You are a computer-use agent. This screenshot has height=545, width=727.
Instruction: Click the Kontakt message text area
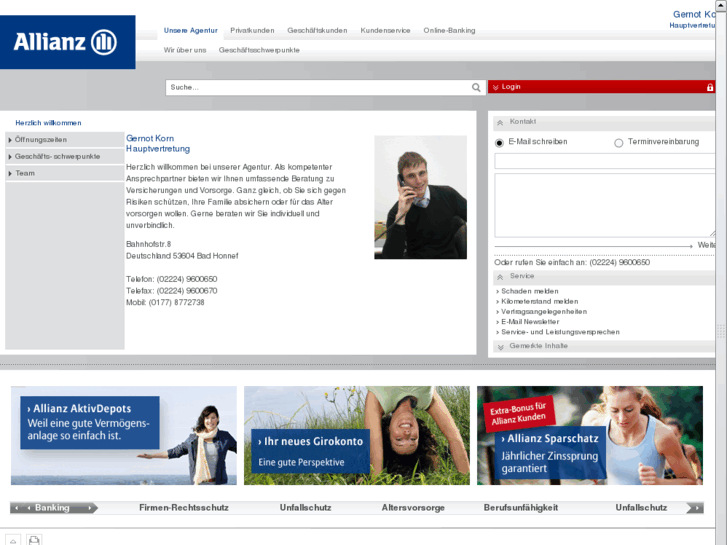(x=605, y=205)
